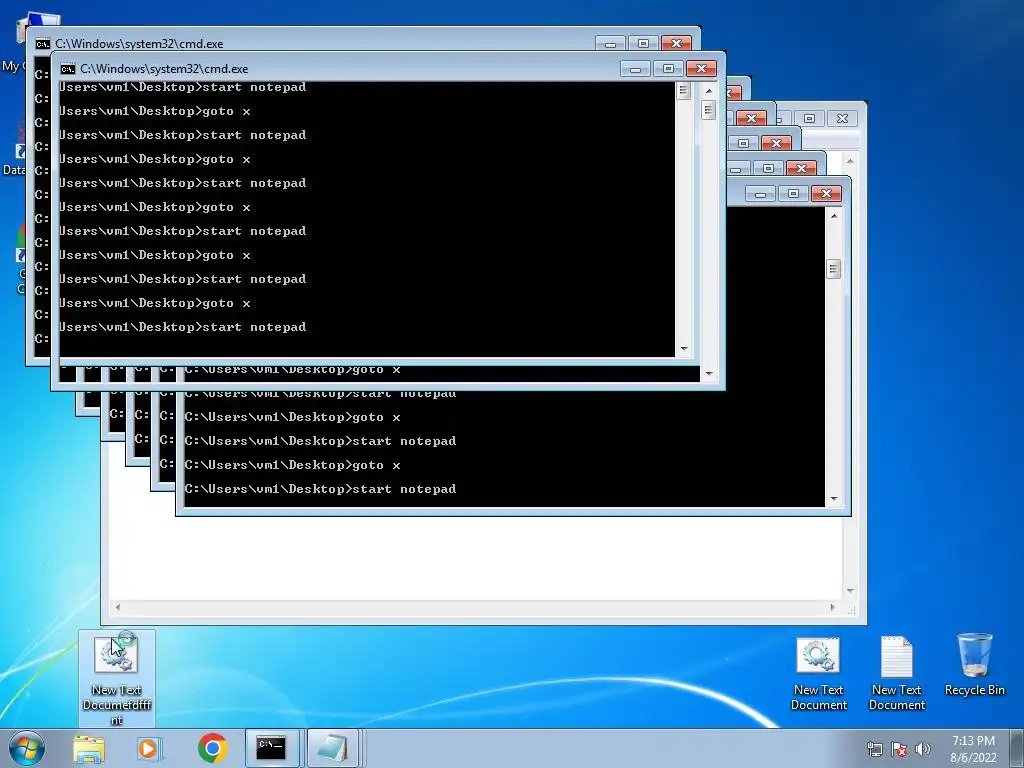
Task: Click the frontmost cmd.exe window title bar
Action: 346,69
